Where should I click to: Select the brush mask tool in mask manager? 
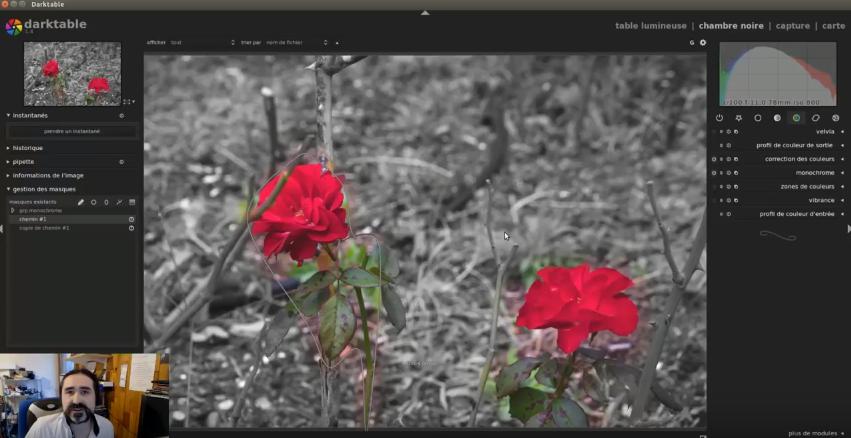80,202
